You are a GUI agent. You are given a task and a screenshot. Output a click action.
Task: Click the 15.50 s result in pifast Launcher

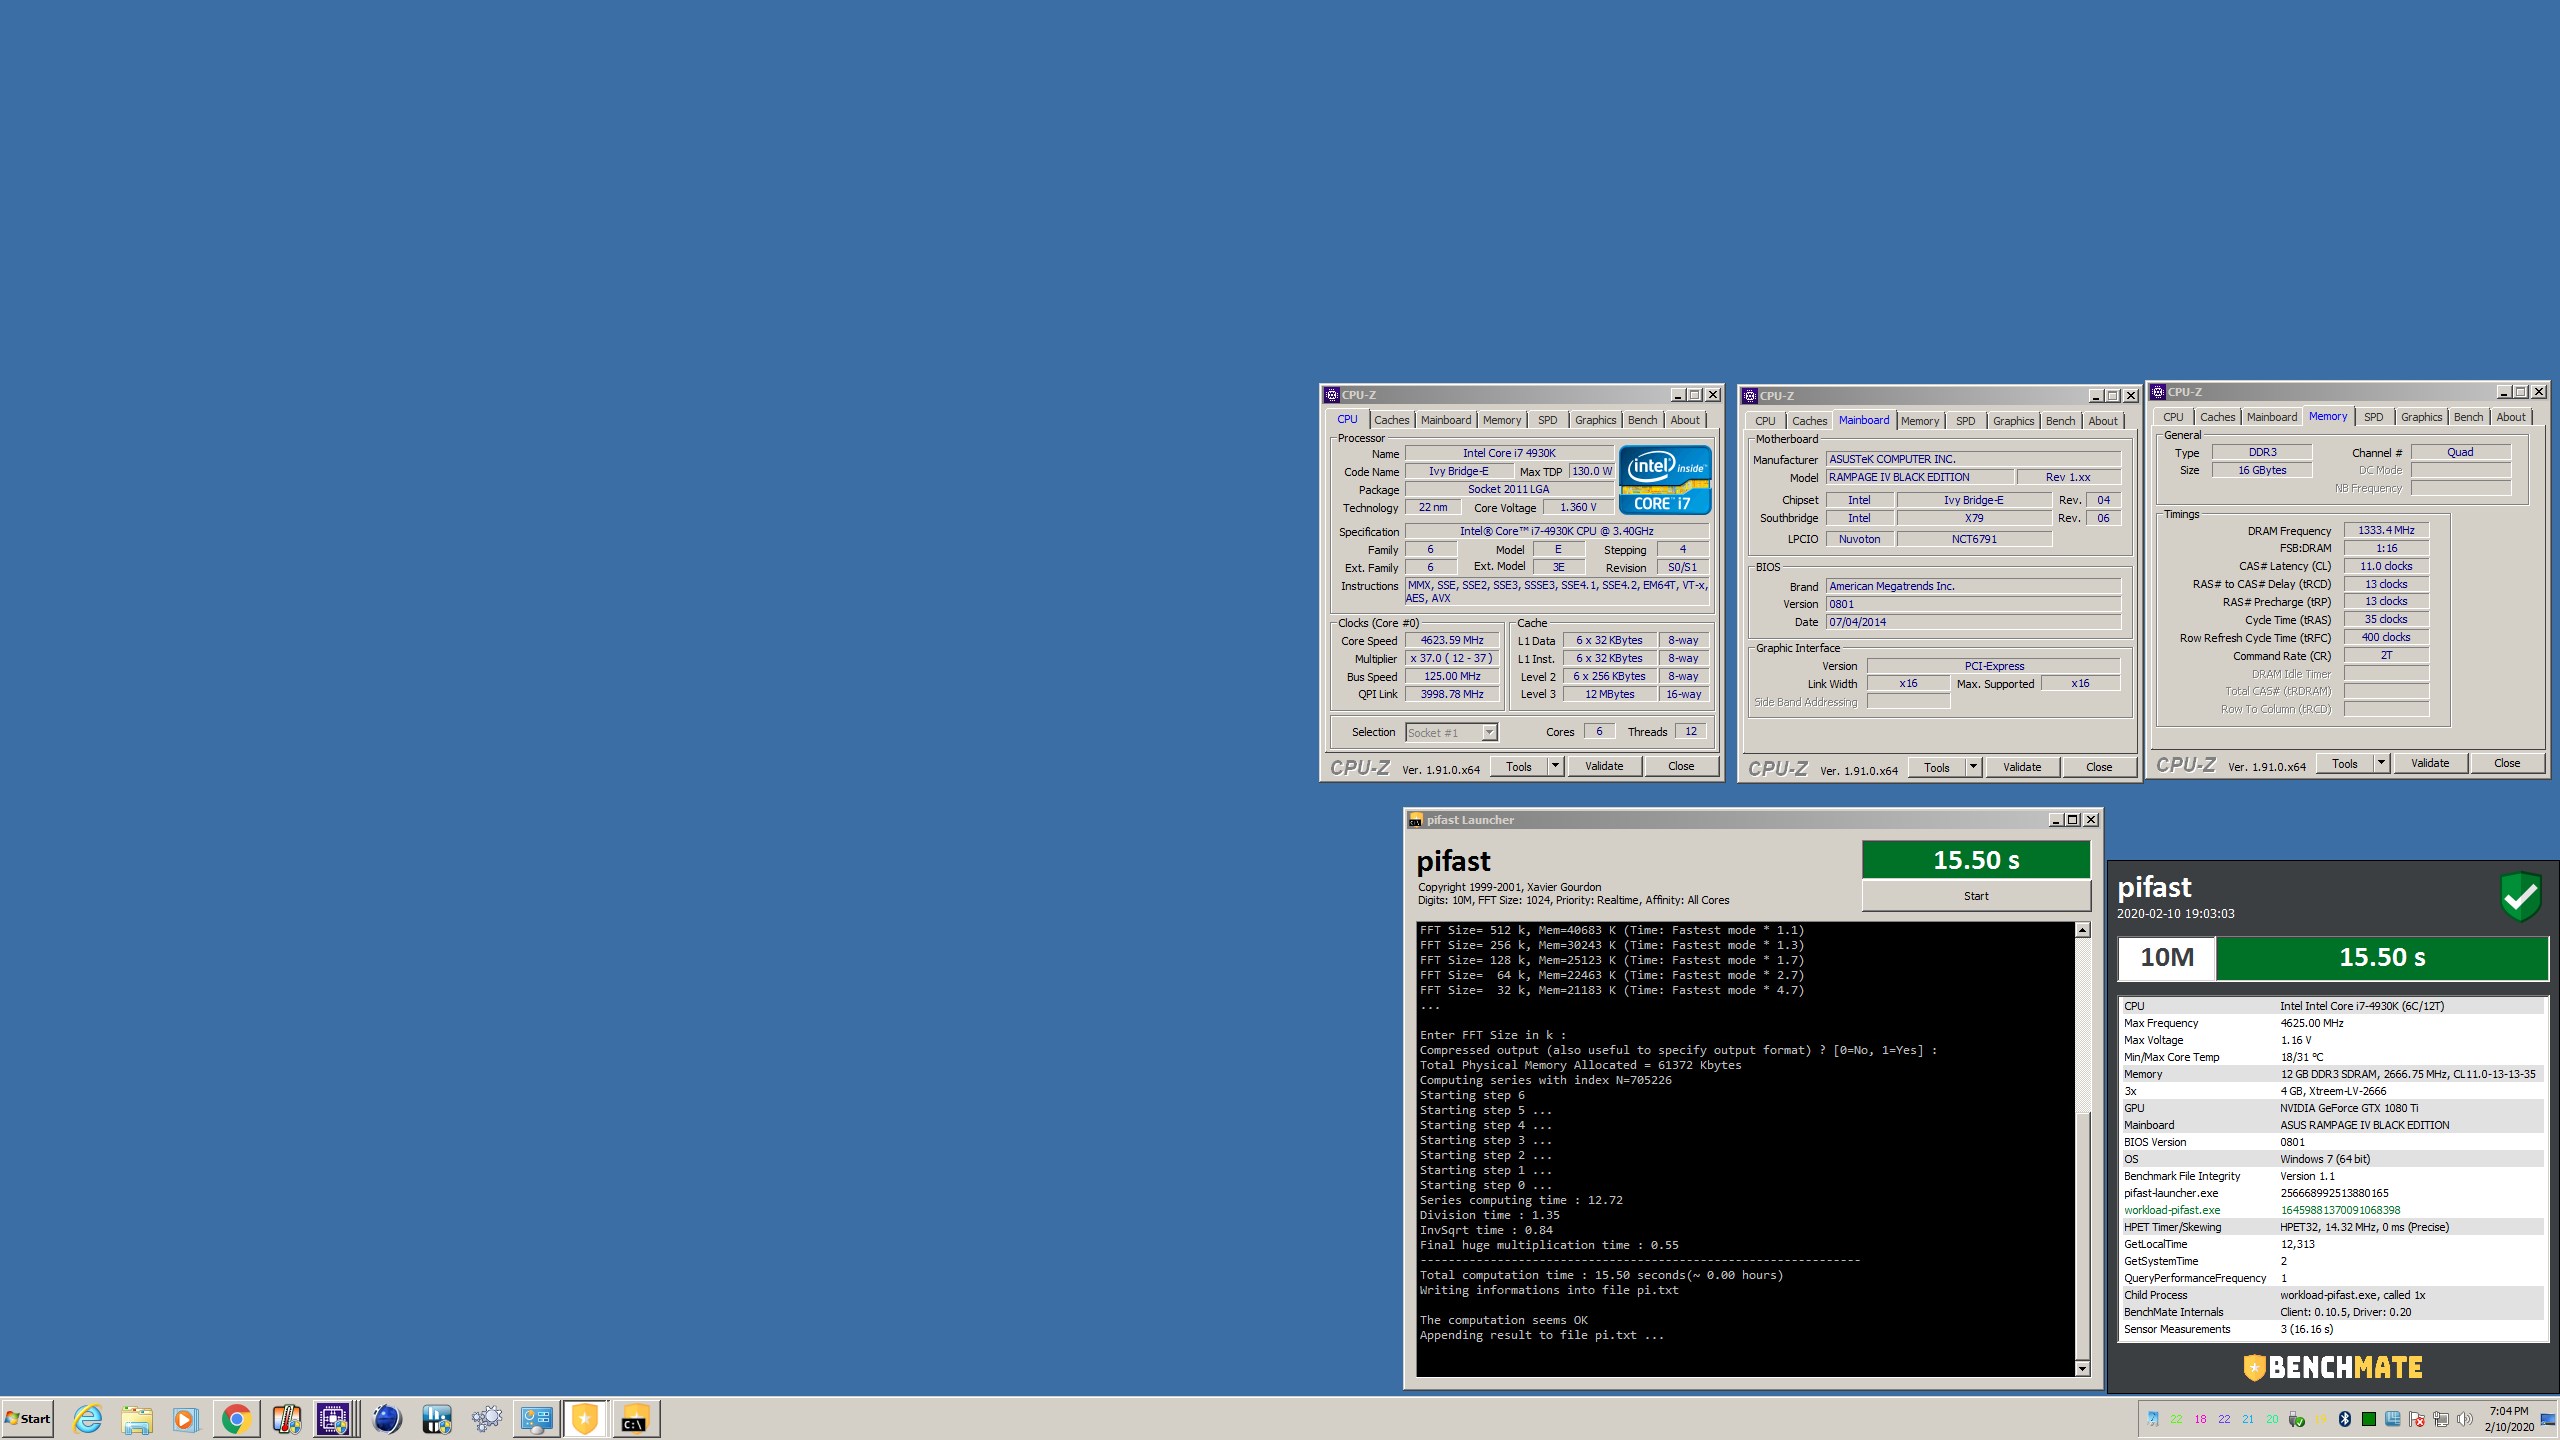pyautogui.click(x=1975, y=860)
